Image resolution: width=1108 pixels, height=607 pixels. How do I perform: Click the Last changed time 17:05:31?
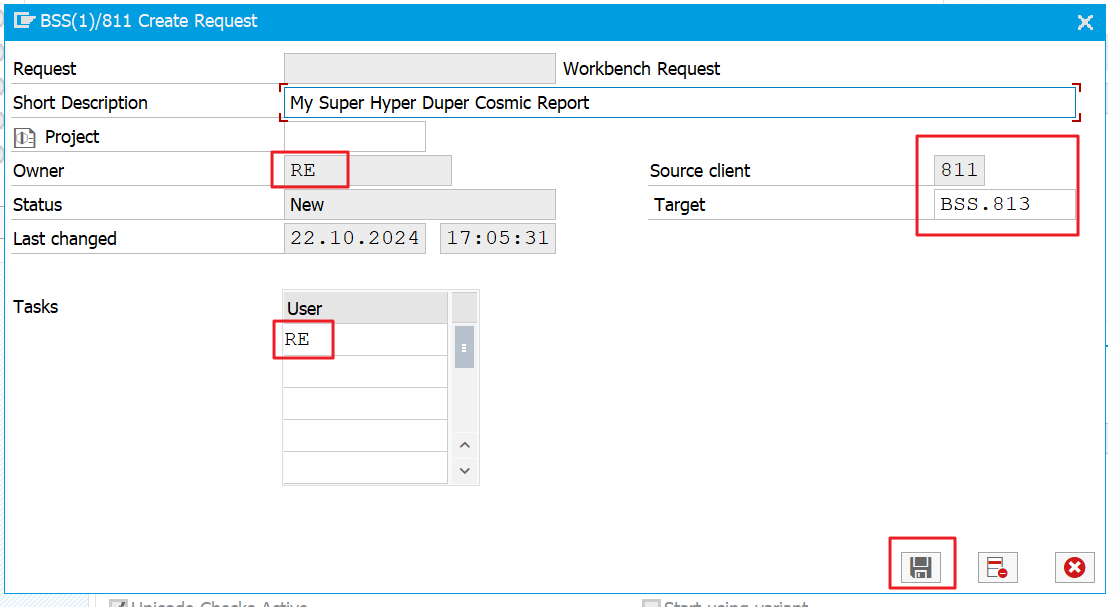(497, 239)
